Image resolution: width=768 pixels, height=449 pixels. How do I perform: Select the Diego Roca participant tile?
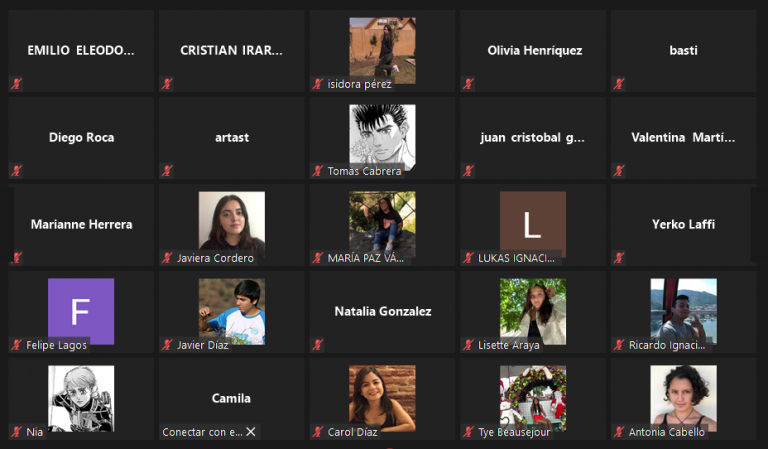[81, 138]
